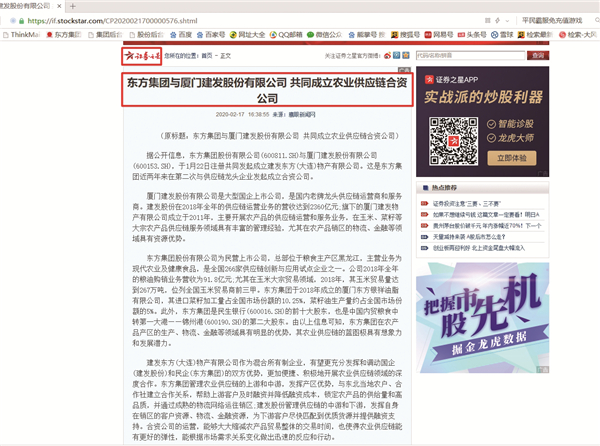Click the 证券之星APP logo in the ad
Image resolution: width=600 pixels, height=446 pixels.
[429, 80]
